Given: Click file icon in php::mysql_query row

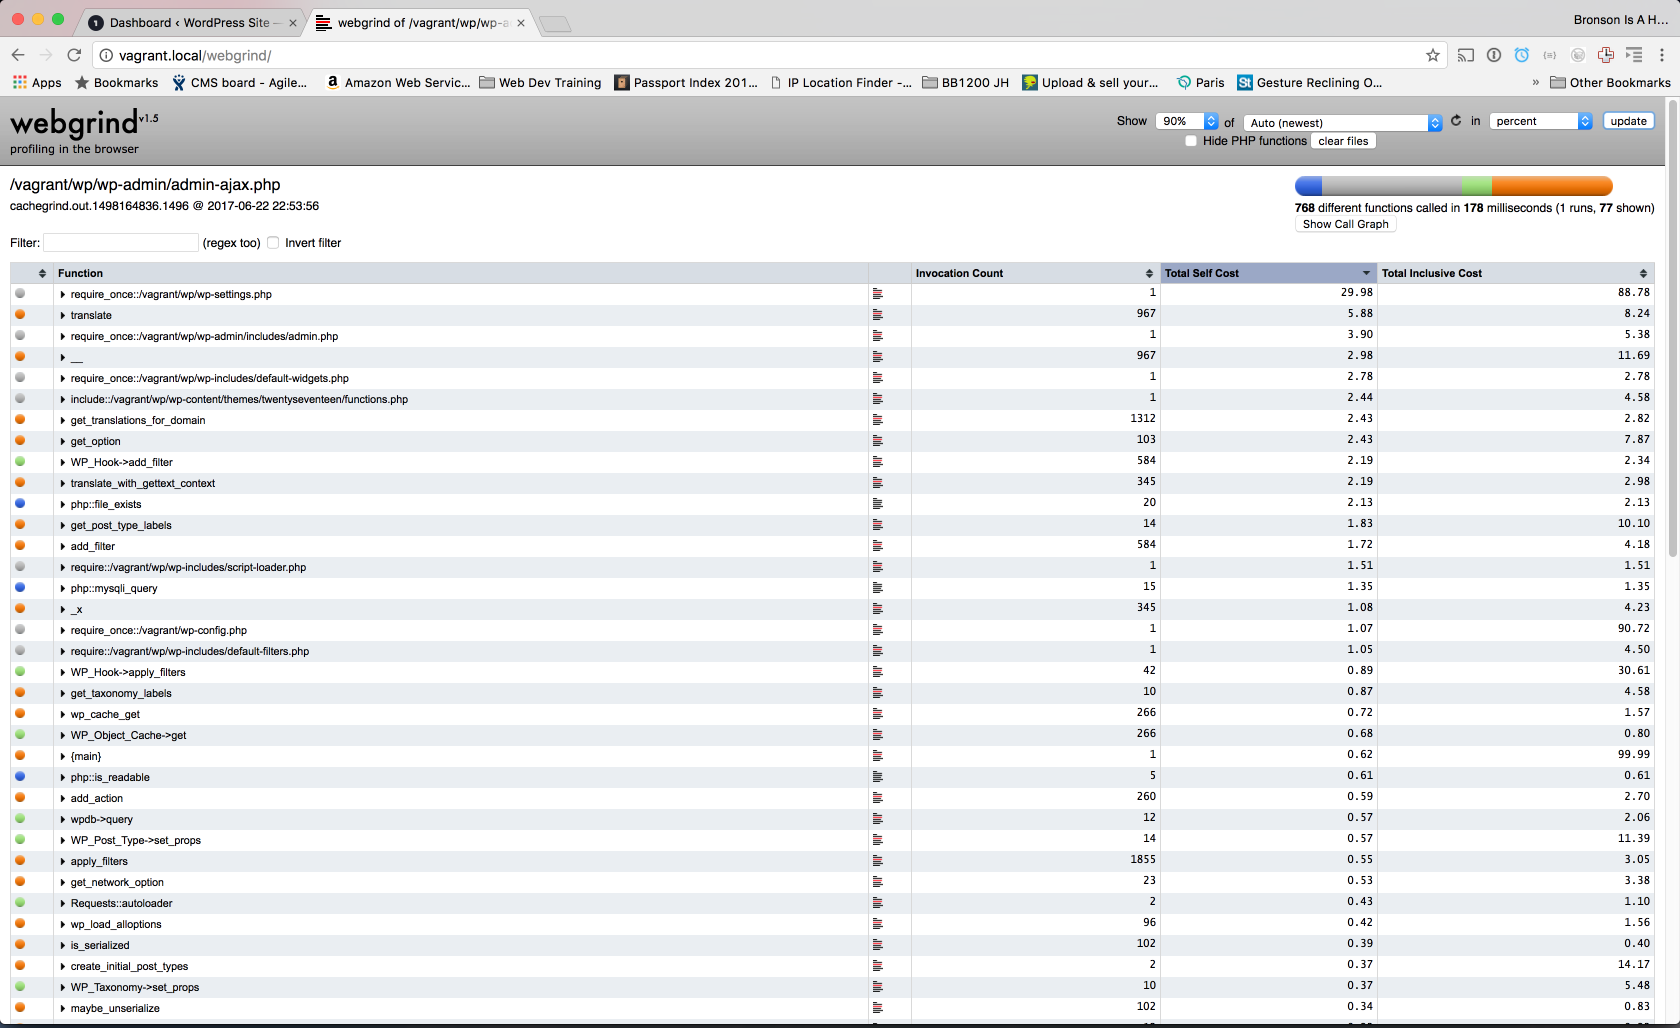Looking at the screenshot, I should tap(878, 588).
